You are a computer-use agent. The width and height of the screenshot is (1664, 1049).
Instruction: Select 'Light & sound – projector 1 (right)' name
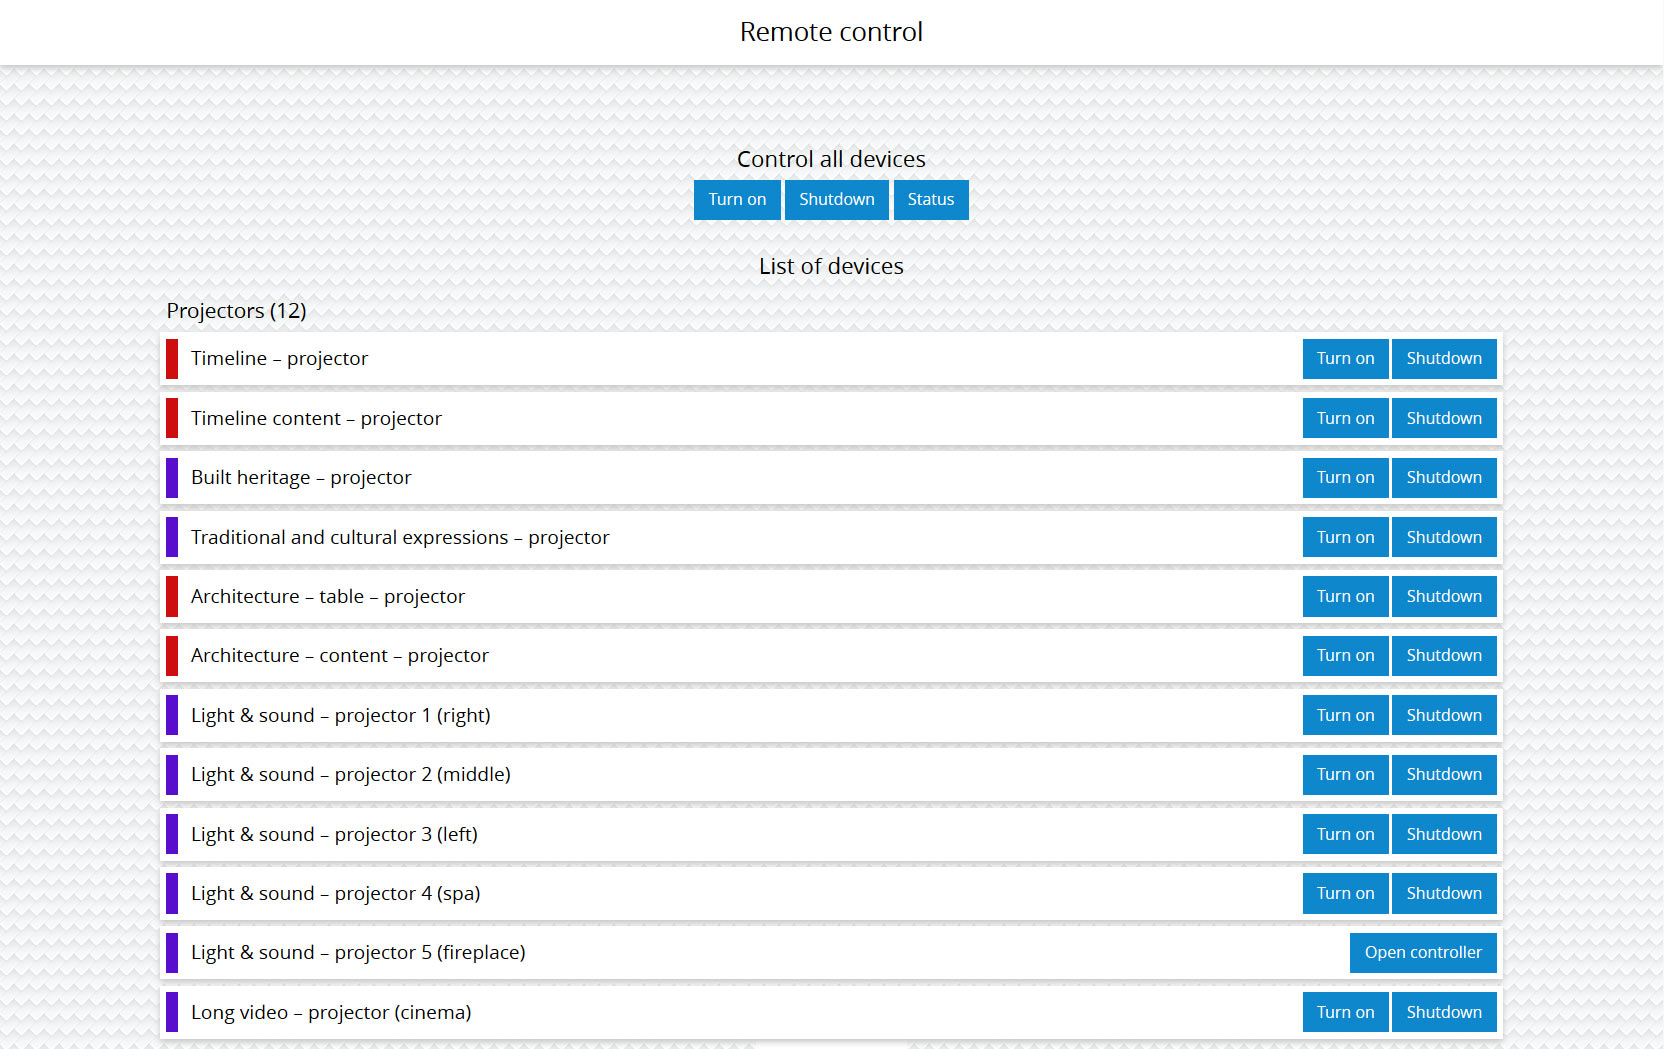click(341, 715)
